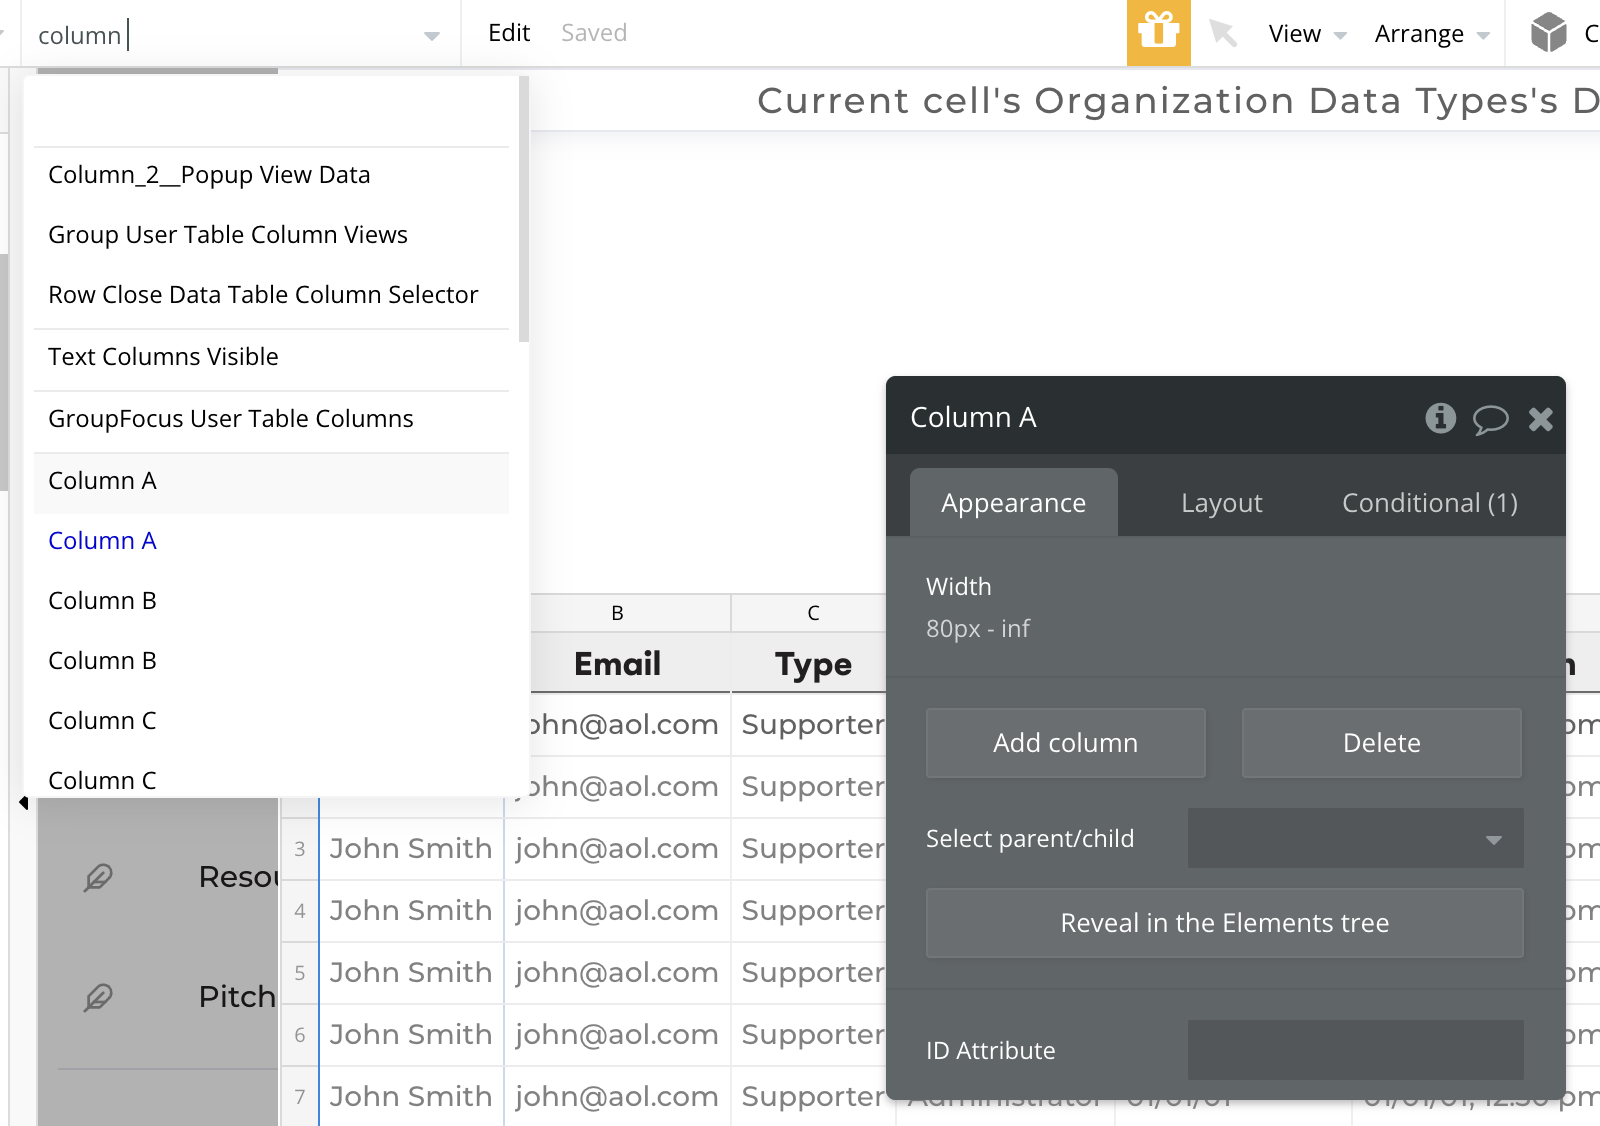The image size is (1600, 1126).
Task: Open the comment bubble in Column A panel
Action: point(1490,419)
